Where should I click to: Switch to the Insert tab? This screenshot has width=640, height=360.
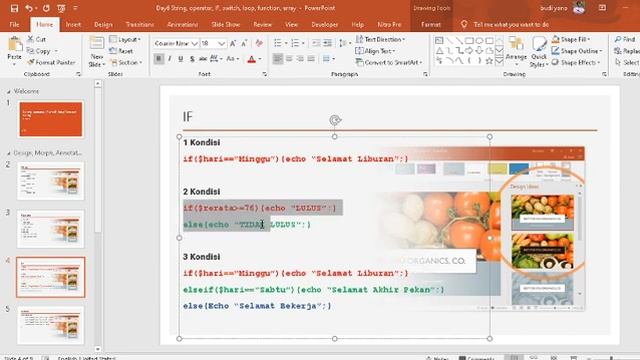[x=73, y=24]
